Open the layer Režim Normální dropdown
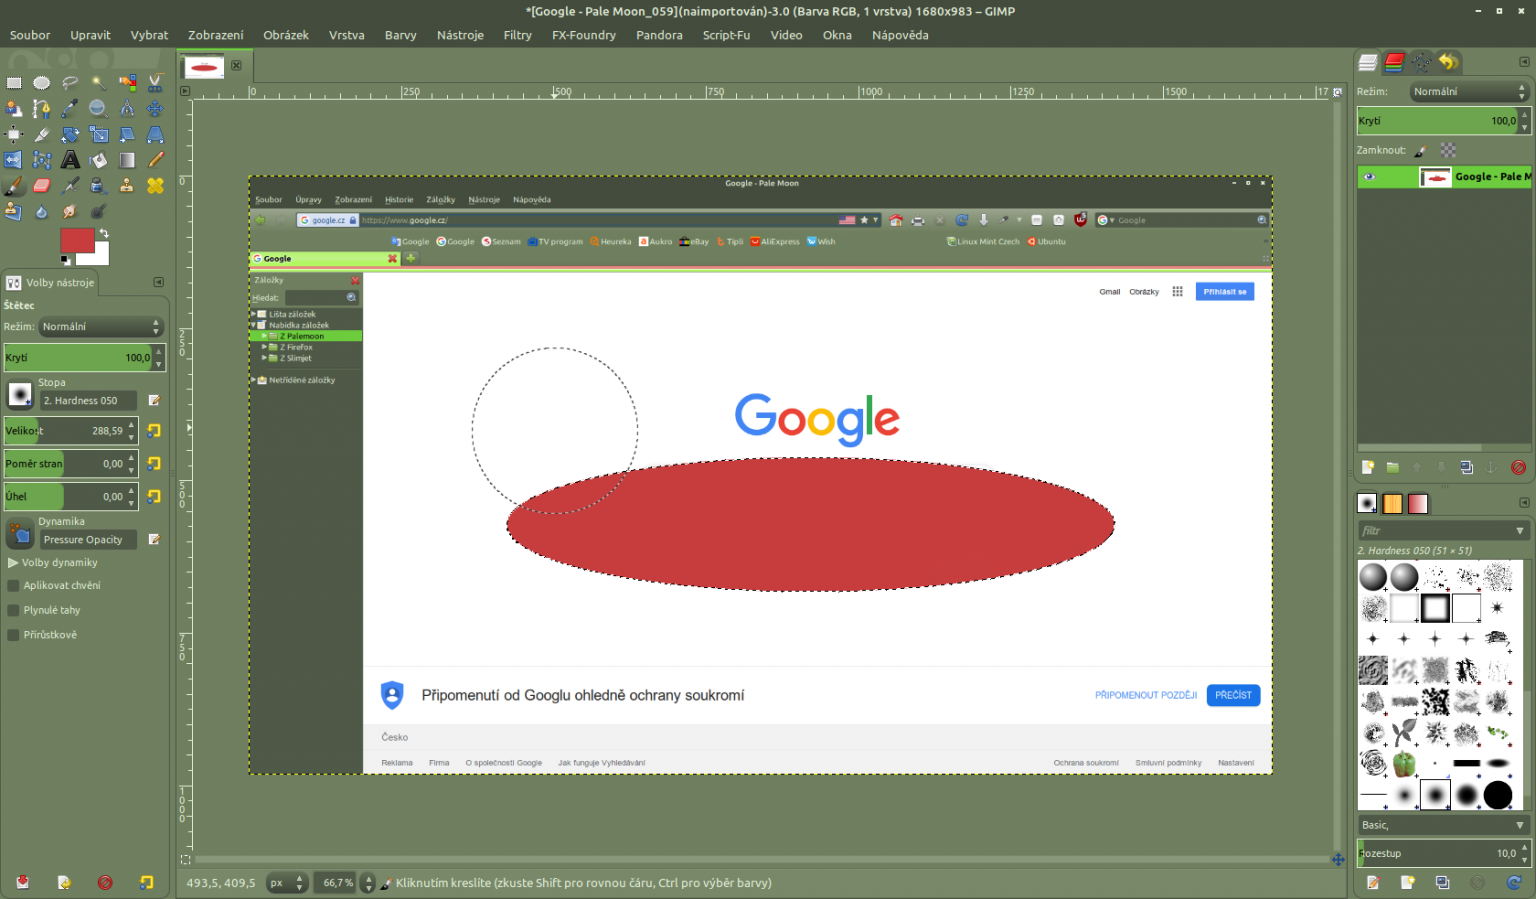The width and height of the screenshot is (1536, 899). coord(1470,92)
